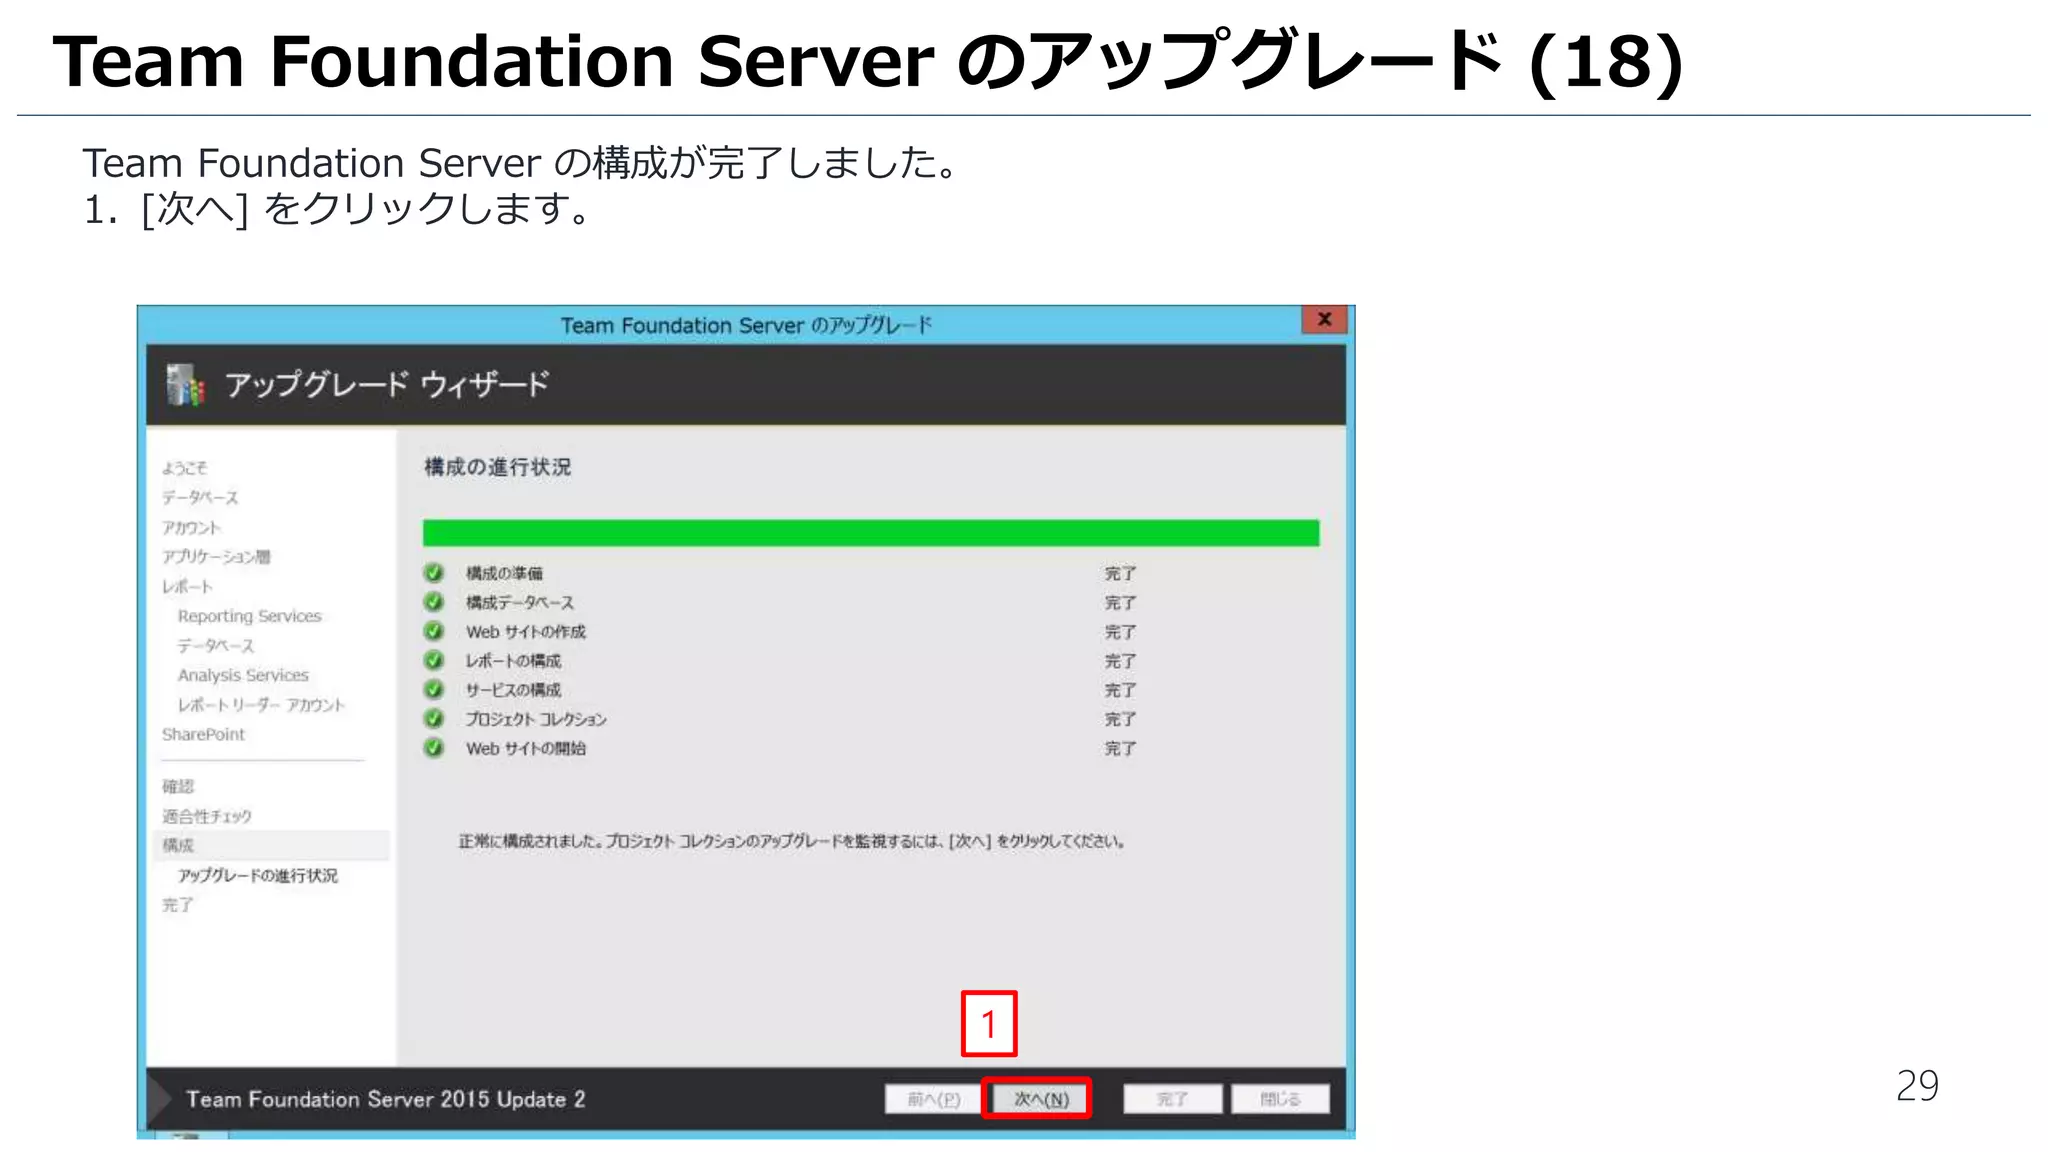The width and height of the screenshot is (2048, 1152).
Task: Click green check beside Web サイトの開始
Action: coord(434,747)
